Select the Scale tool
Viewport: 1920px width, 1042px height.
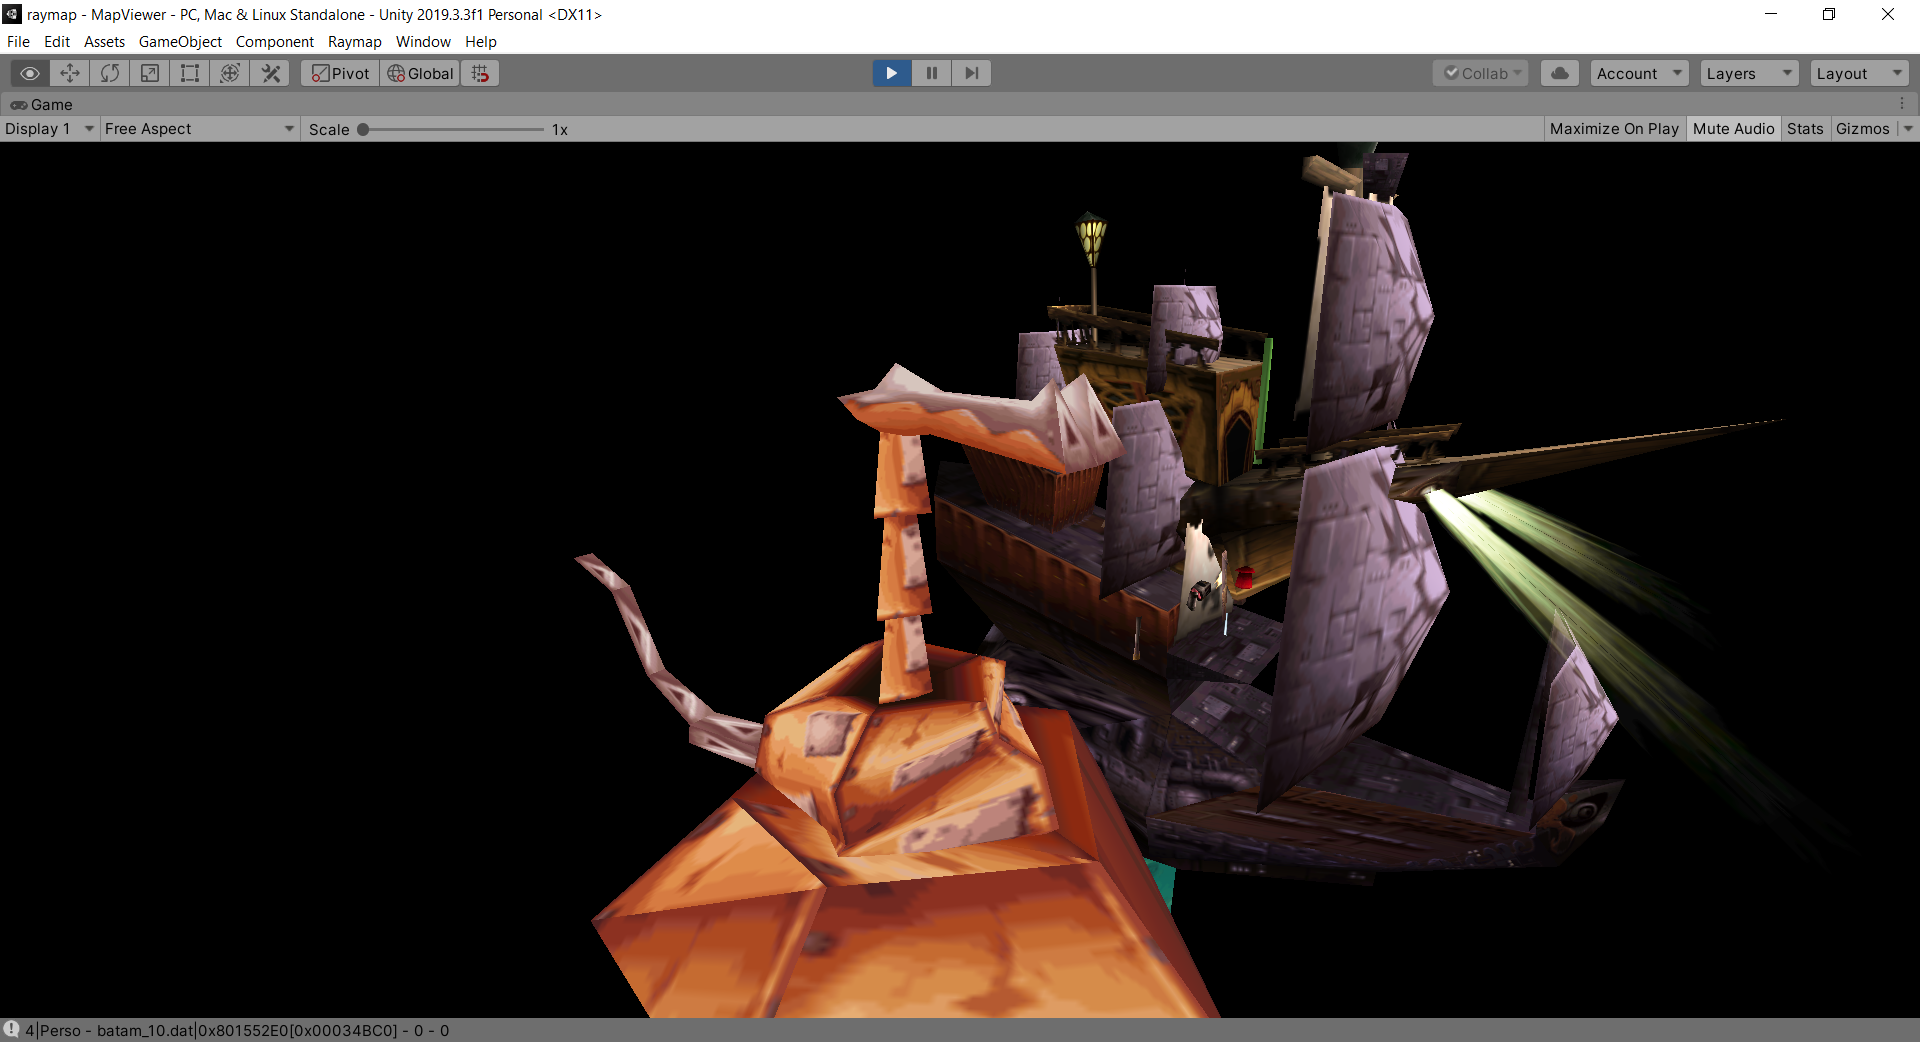(x=150, y=73)
